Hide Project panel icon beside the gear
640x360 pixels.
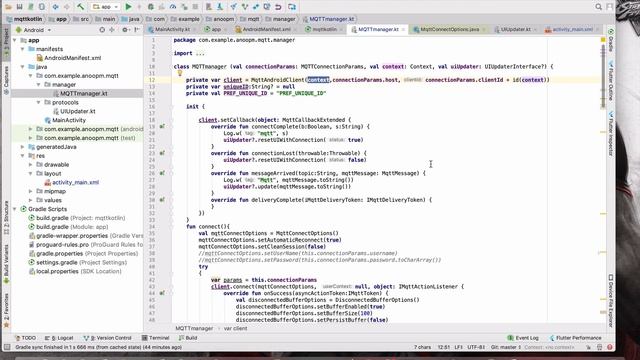(136, 30)
